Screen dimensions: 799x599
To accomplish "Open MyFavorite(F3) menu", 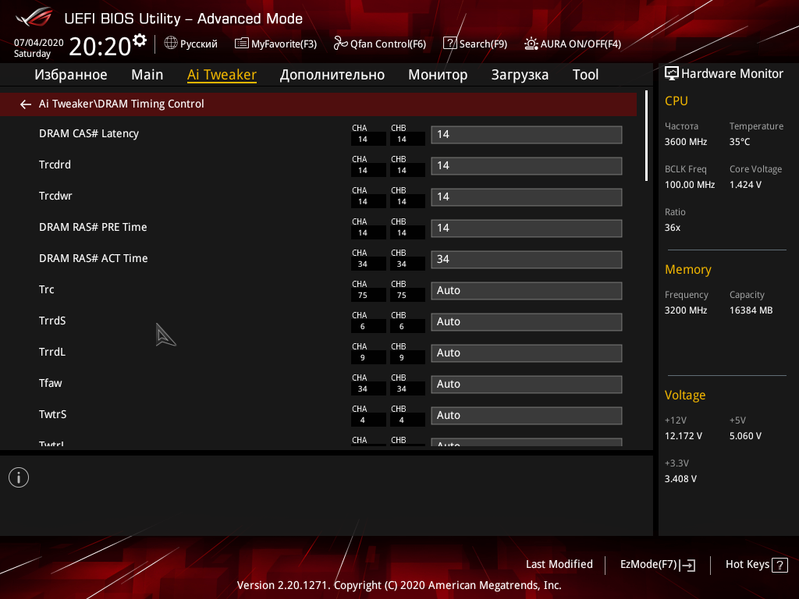I will coord(276,44).
